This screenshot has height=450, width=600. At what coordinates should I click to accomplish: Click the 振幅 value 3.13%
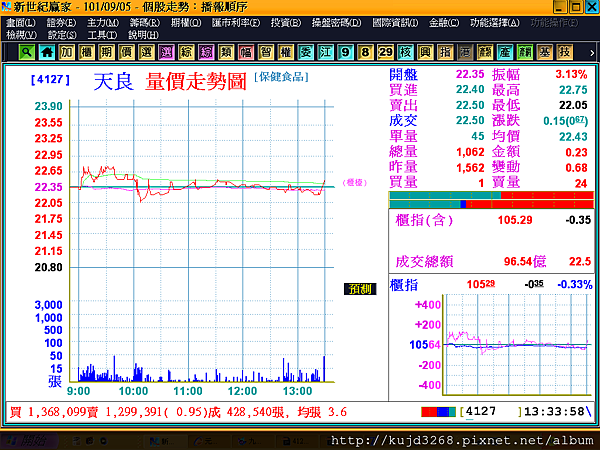[571, 74]
